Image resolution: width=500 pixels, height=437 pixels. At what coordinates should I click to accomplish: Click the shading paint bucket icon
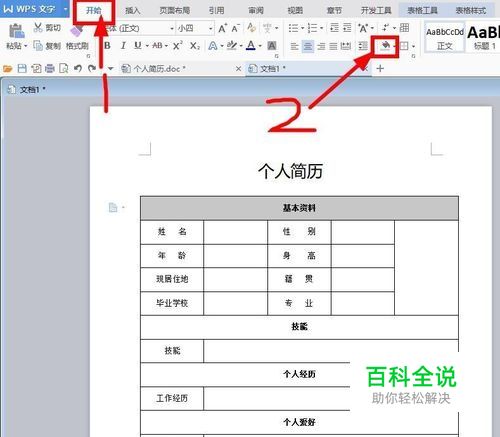coord(385,45)
